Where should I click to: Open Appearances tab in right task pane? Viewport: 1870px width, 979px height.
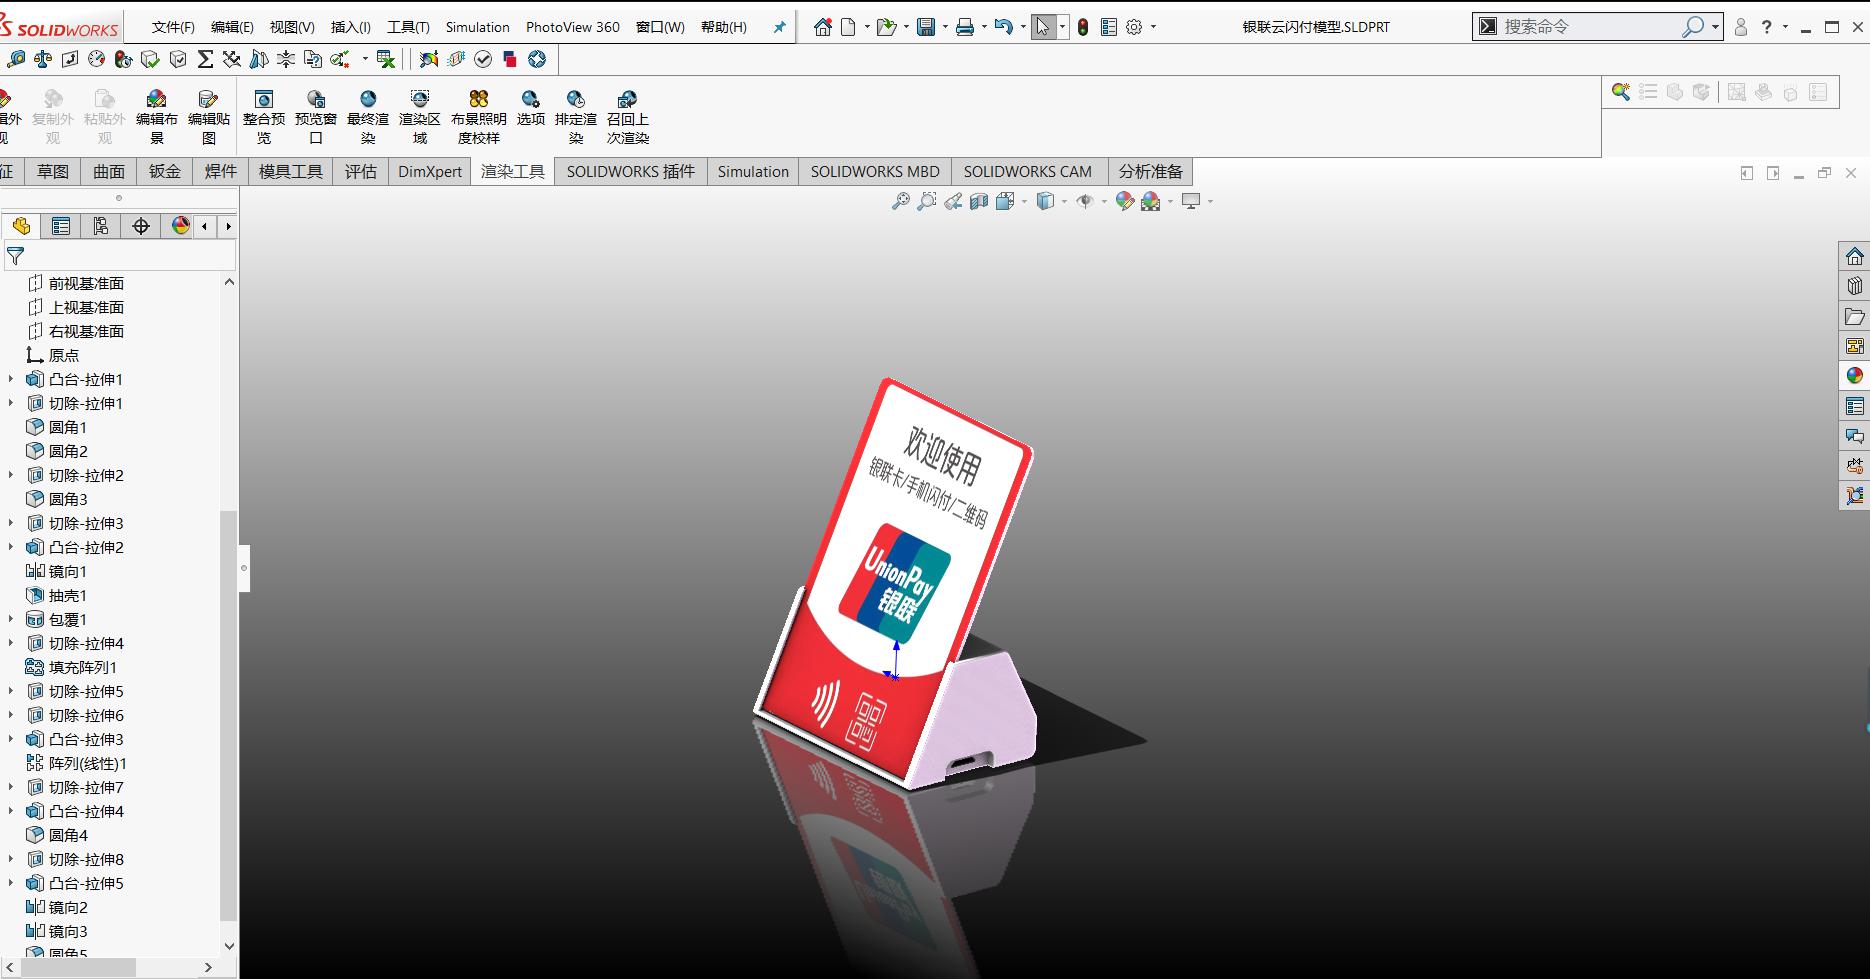(1855, 376)
